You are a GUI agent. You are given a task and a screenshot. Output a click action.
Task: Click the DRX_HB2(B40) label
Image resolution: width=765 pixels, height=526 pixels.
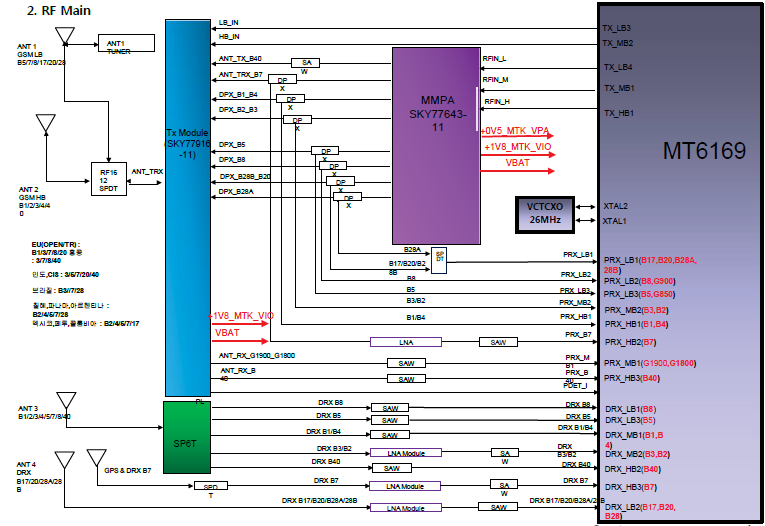click(x=633, y=469)
